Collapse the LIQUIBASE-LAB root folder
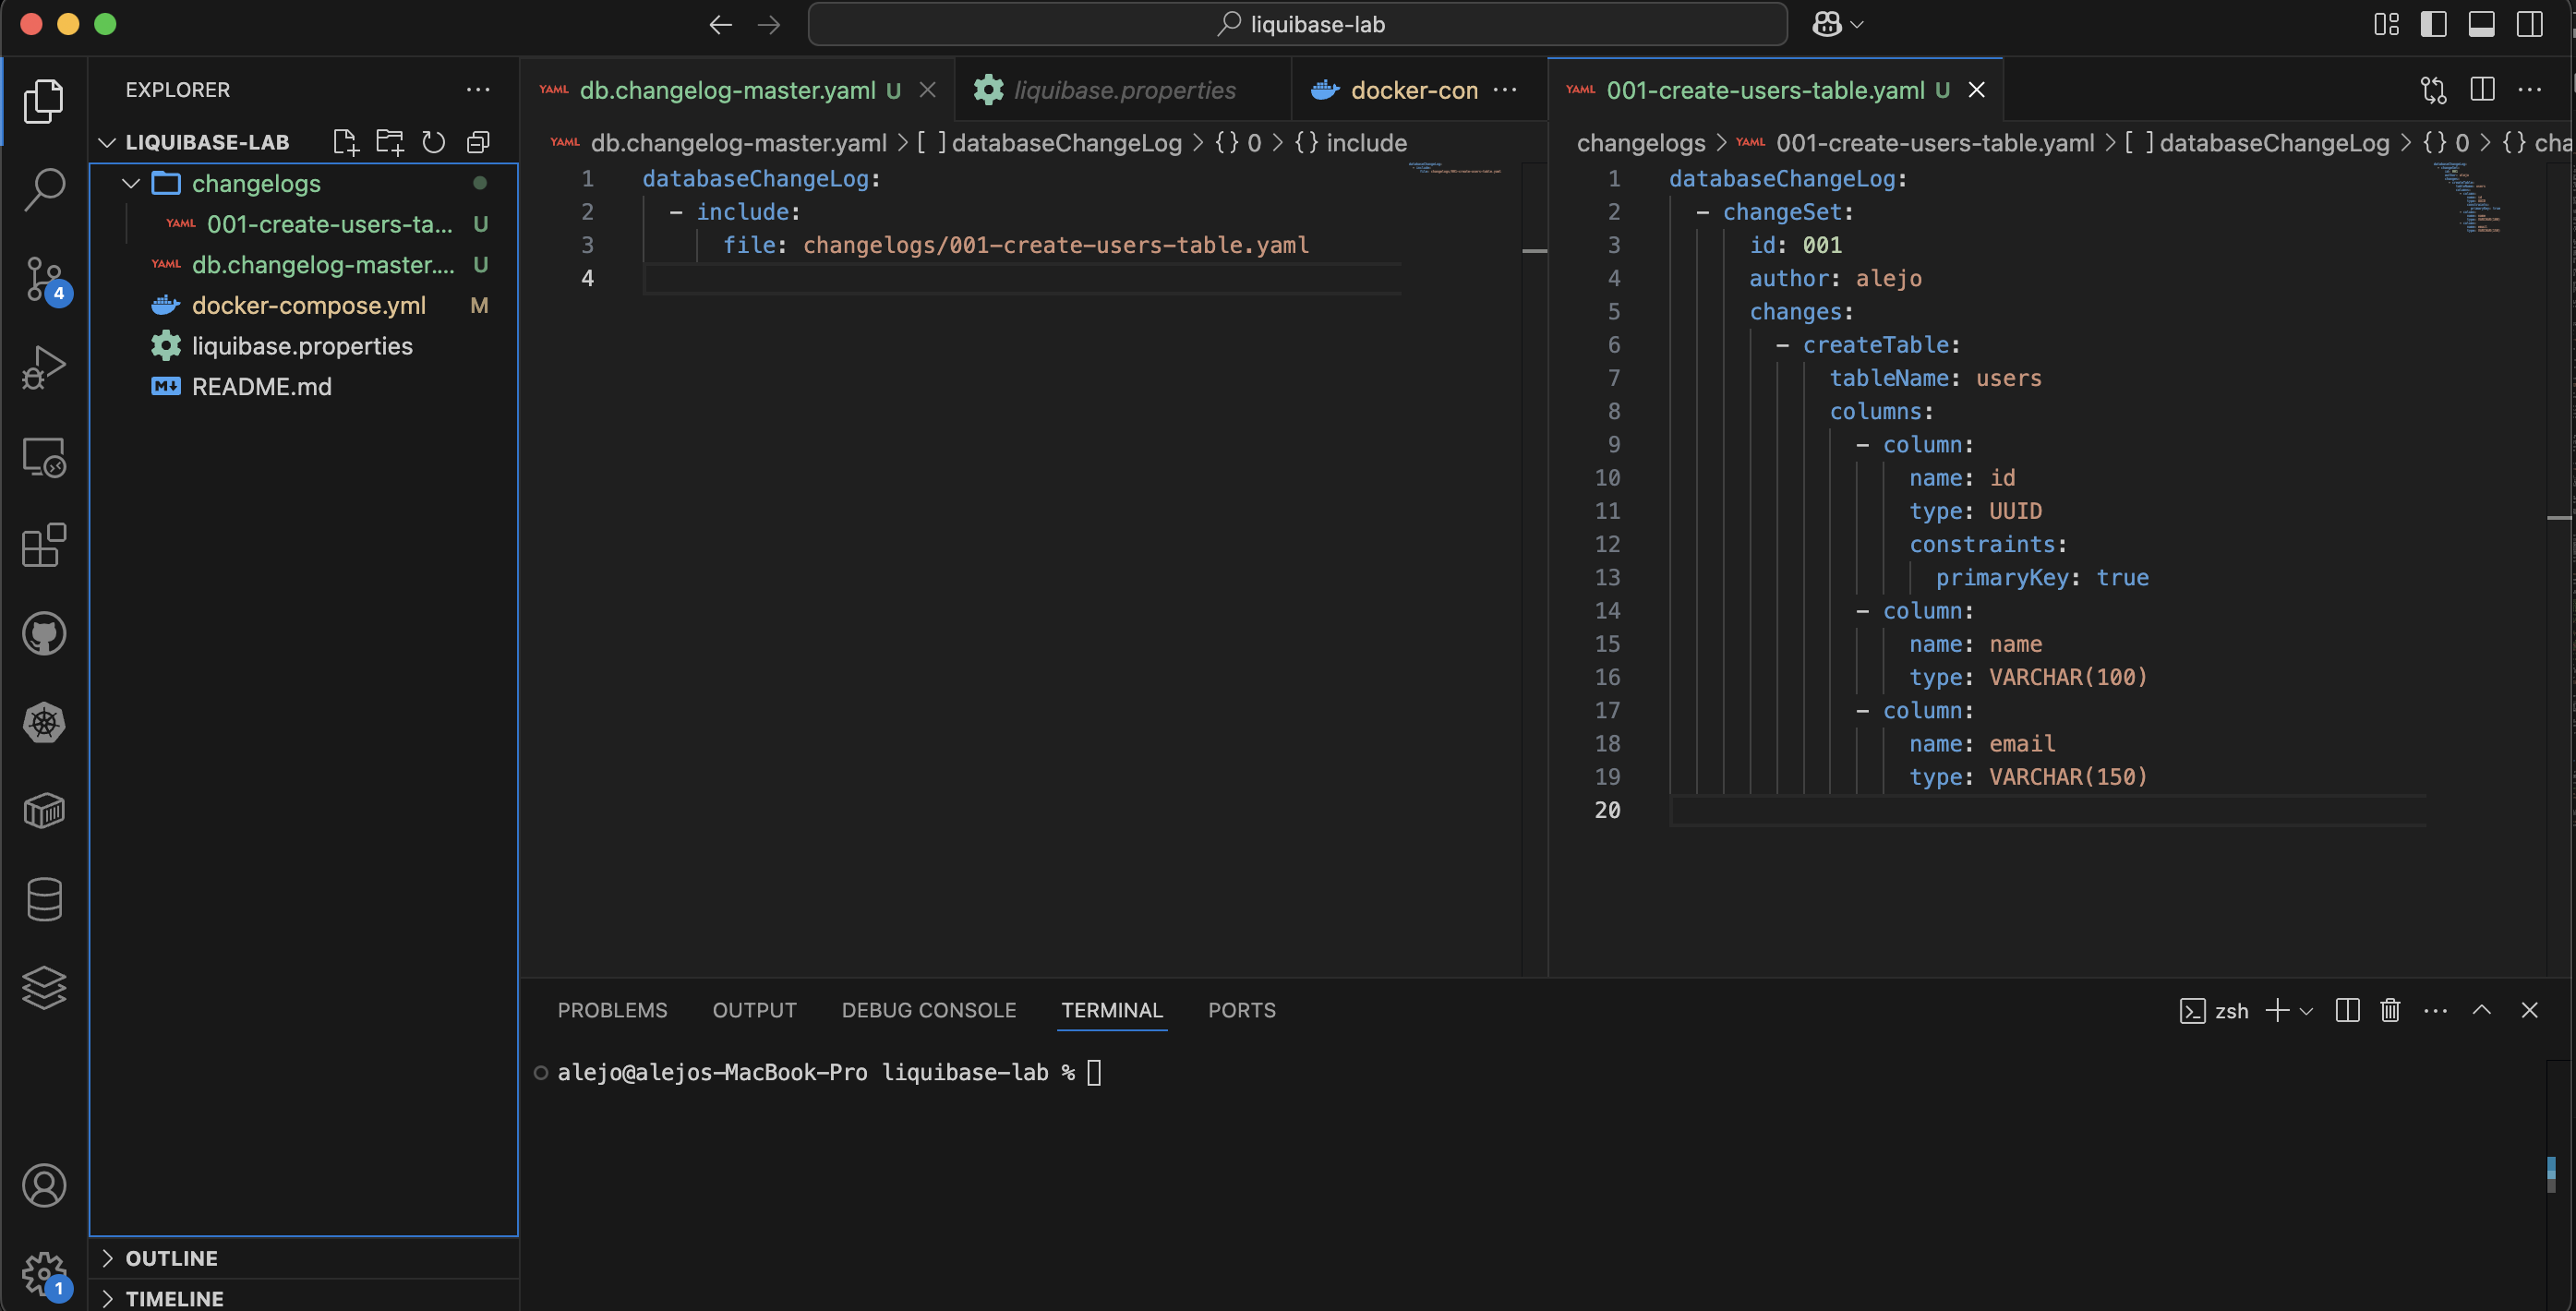The width and height of the screenshot is (2576, 1311). click(x=107, y=142)
